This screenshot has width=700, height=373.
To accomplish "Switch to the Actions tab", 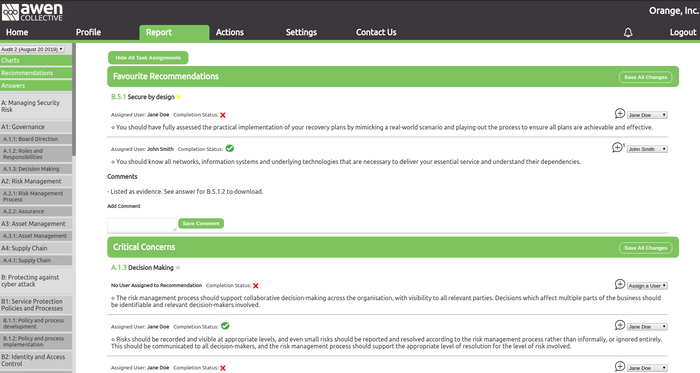I will click(230, 33).
